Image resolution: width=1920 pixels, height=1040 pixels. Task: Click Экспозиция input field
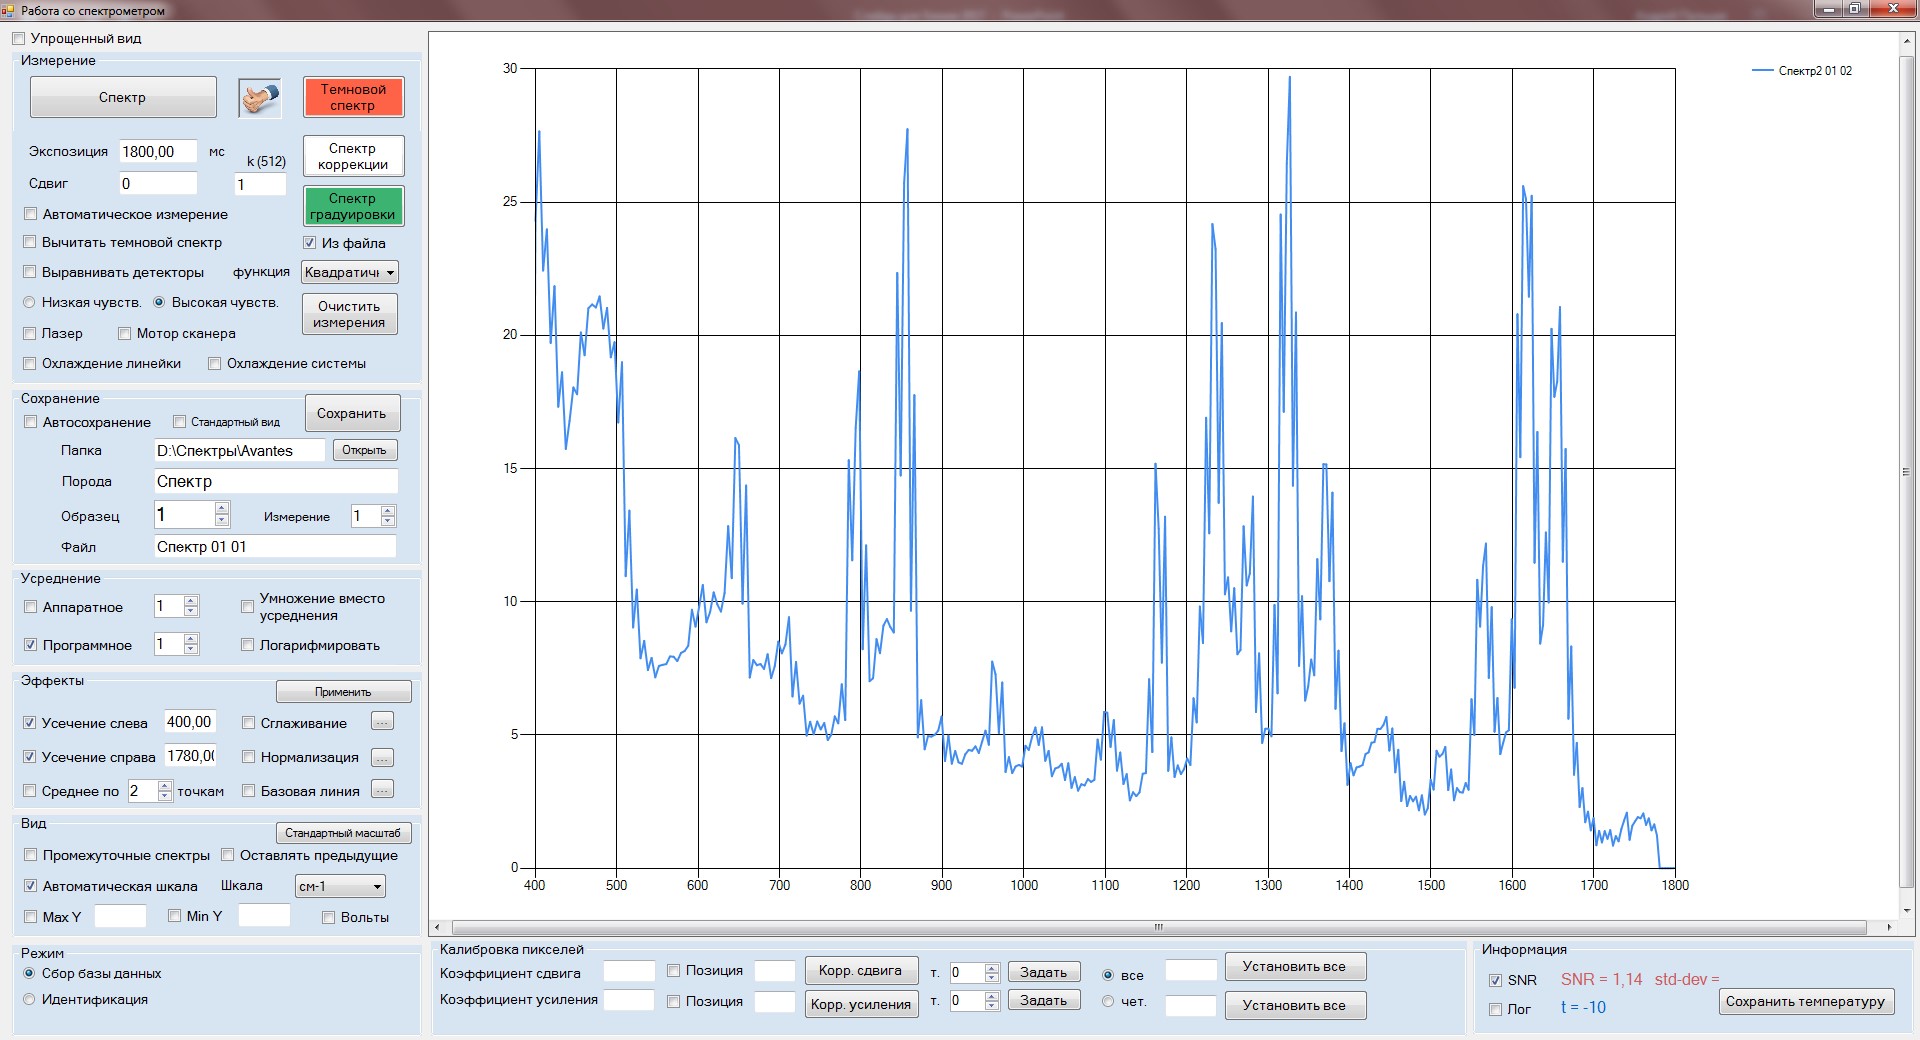(x=158, y=152)
